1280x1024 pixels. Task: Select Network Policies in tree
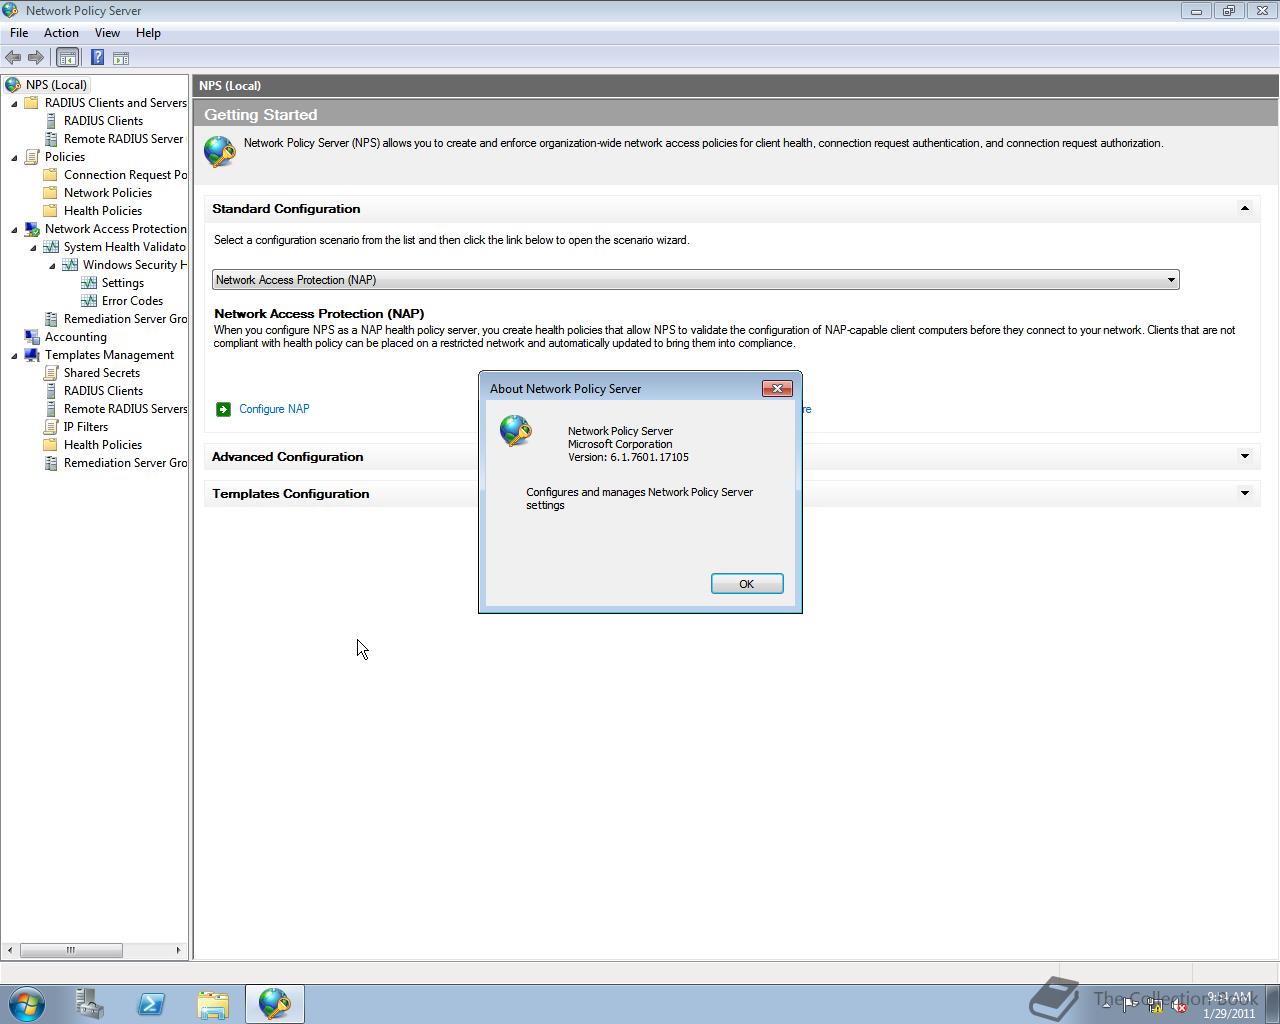point(108,193)
